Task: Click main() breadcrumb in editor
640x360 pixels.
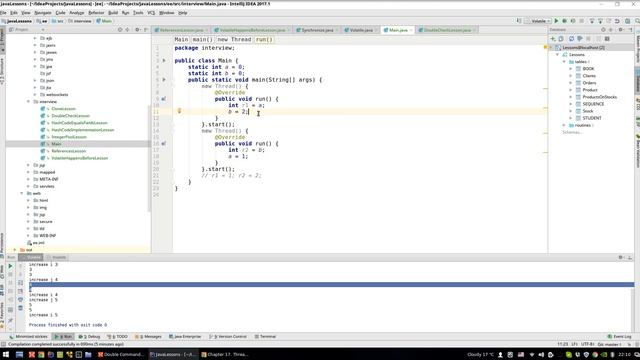Action: coord(202,40)
